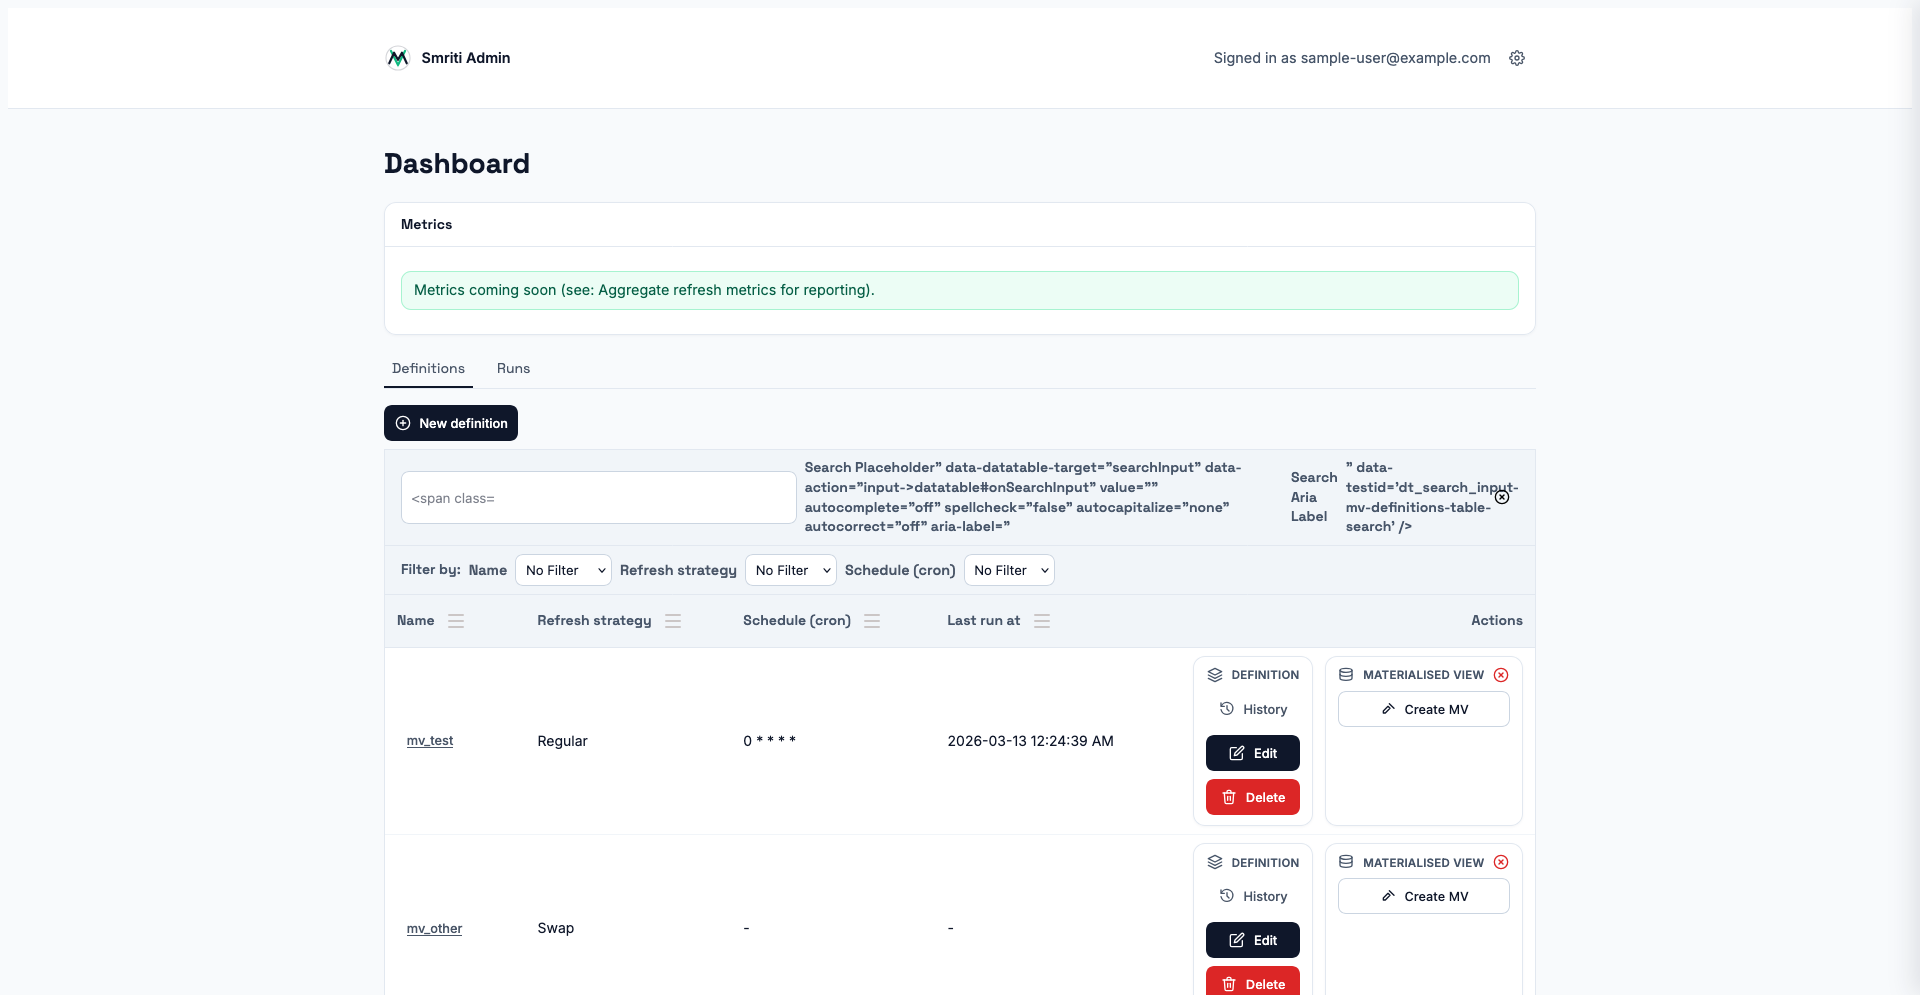Click the Smriti Admin logo icon

[x=397, y=58]
